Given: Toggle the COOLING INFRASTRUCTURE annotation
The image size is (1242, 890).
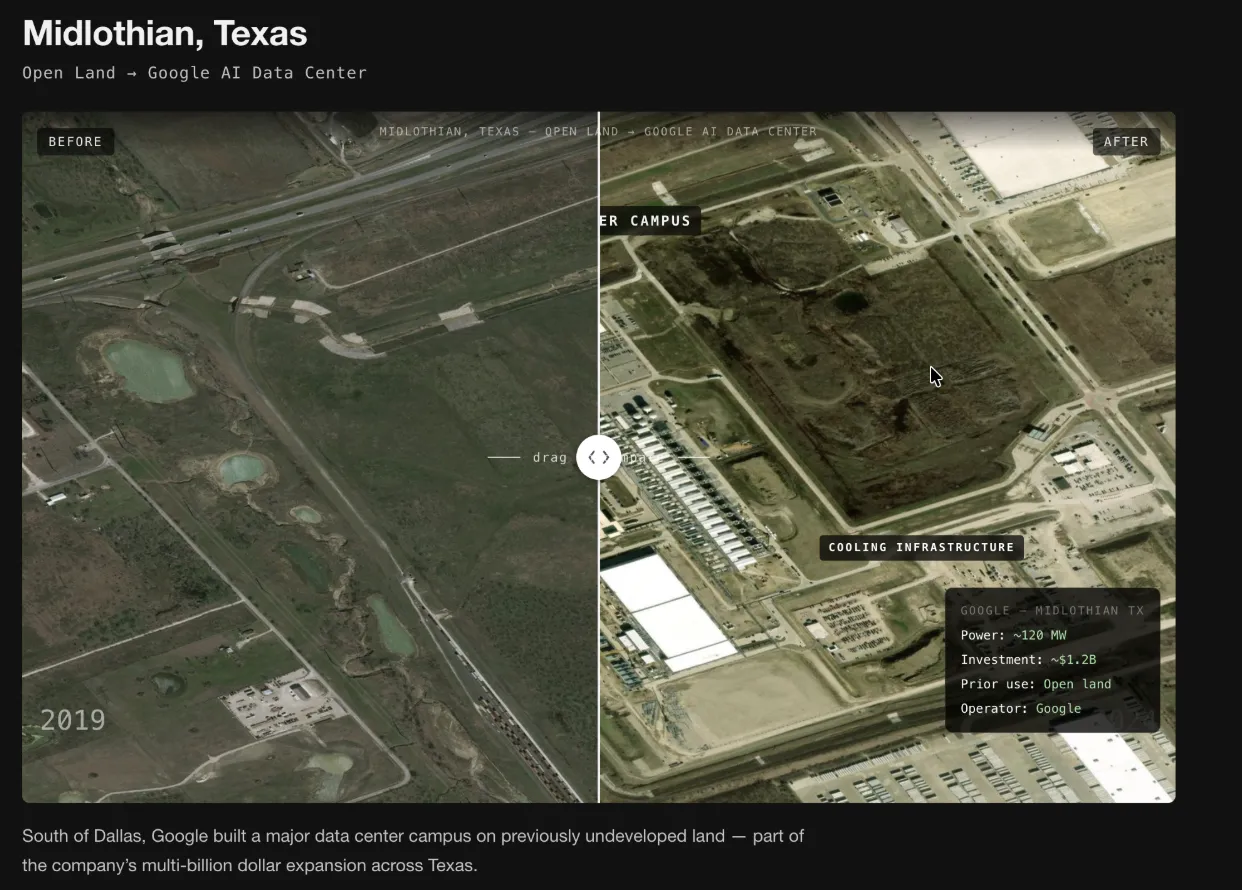Looking at the screenshot, I should point(920,547).
